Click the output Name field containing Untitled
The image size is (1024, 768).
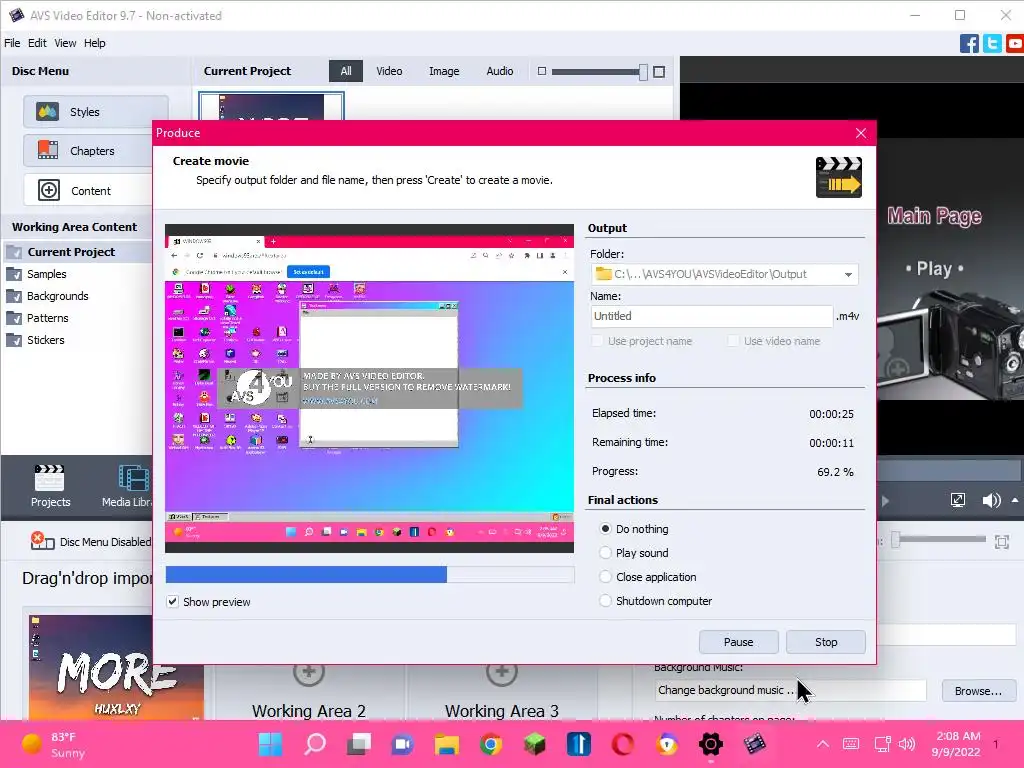click(712, 316)
